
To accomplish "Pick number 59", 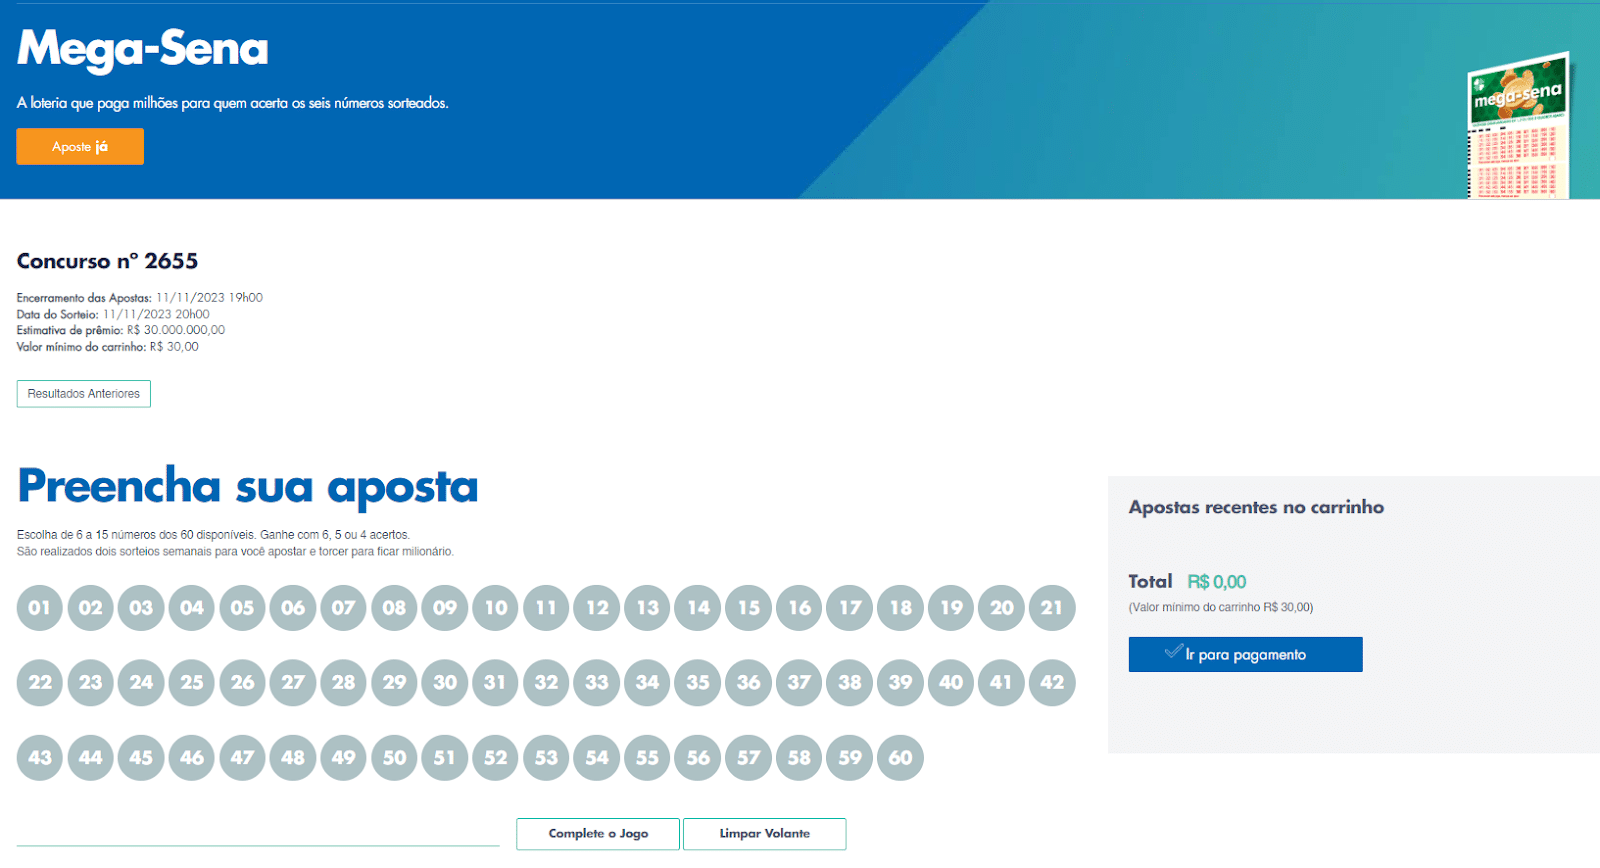I will pyautogui.click(x=850, y=758).
